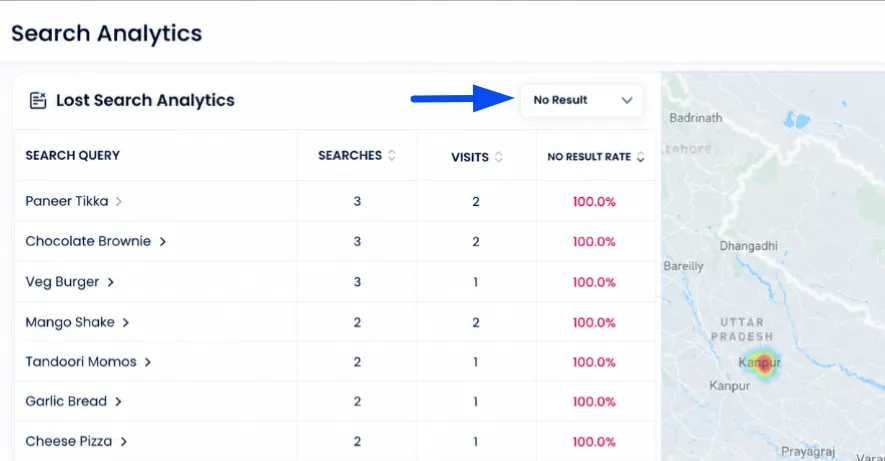Select Cheese Pizza's 100.0% rate cell

pos(594,442)
